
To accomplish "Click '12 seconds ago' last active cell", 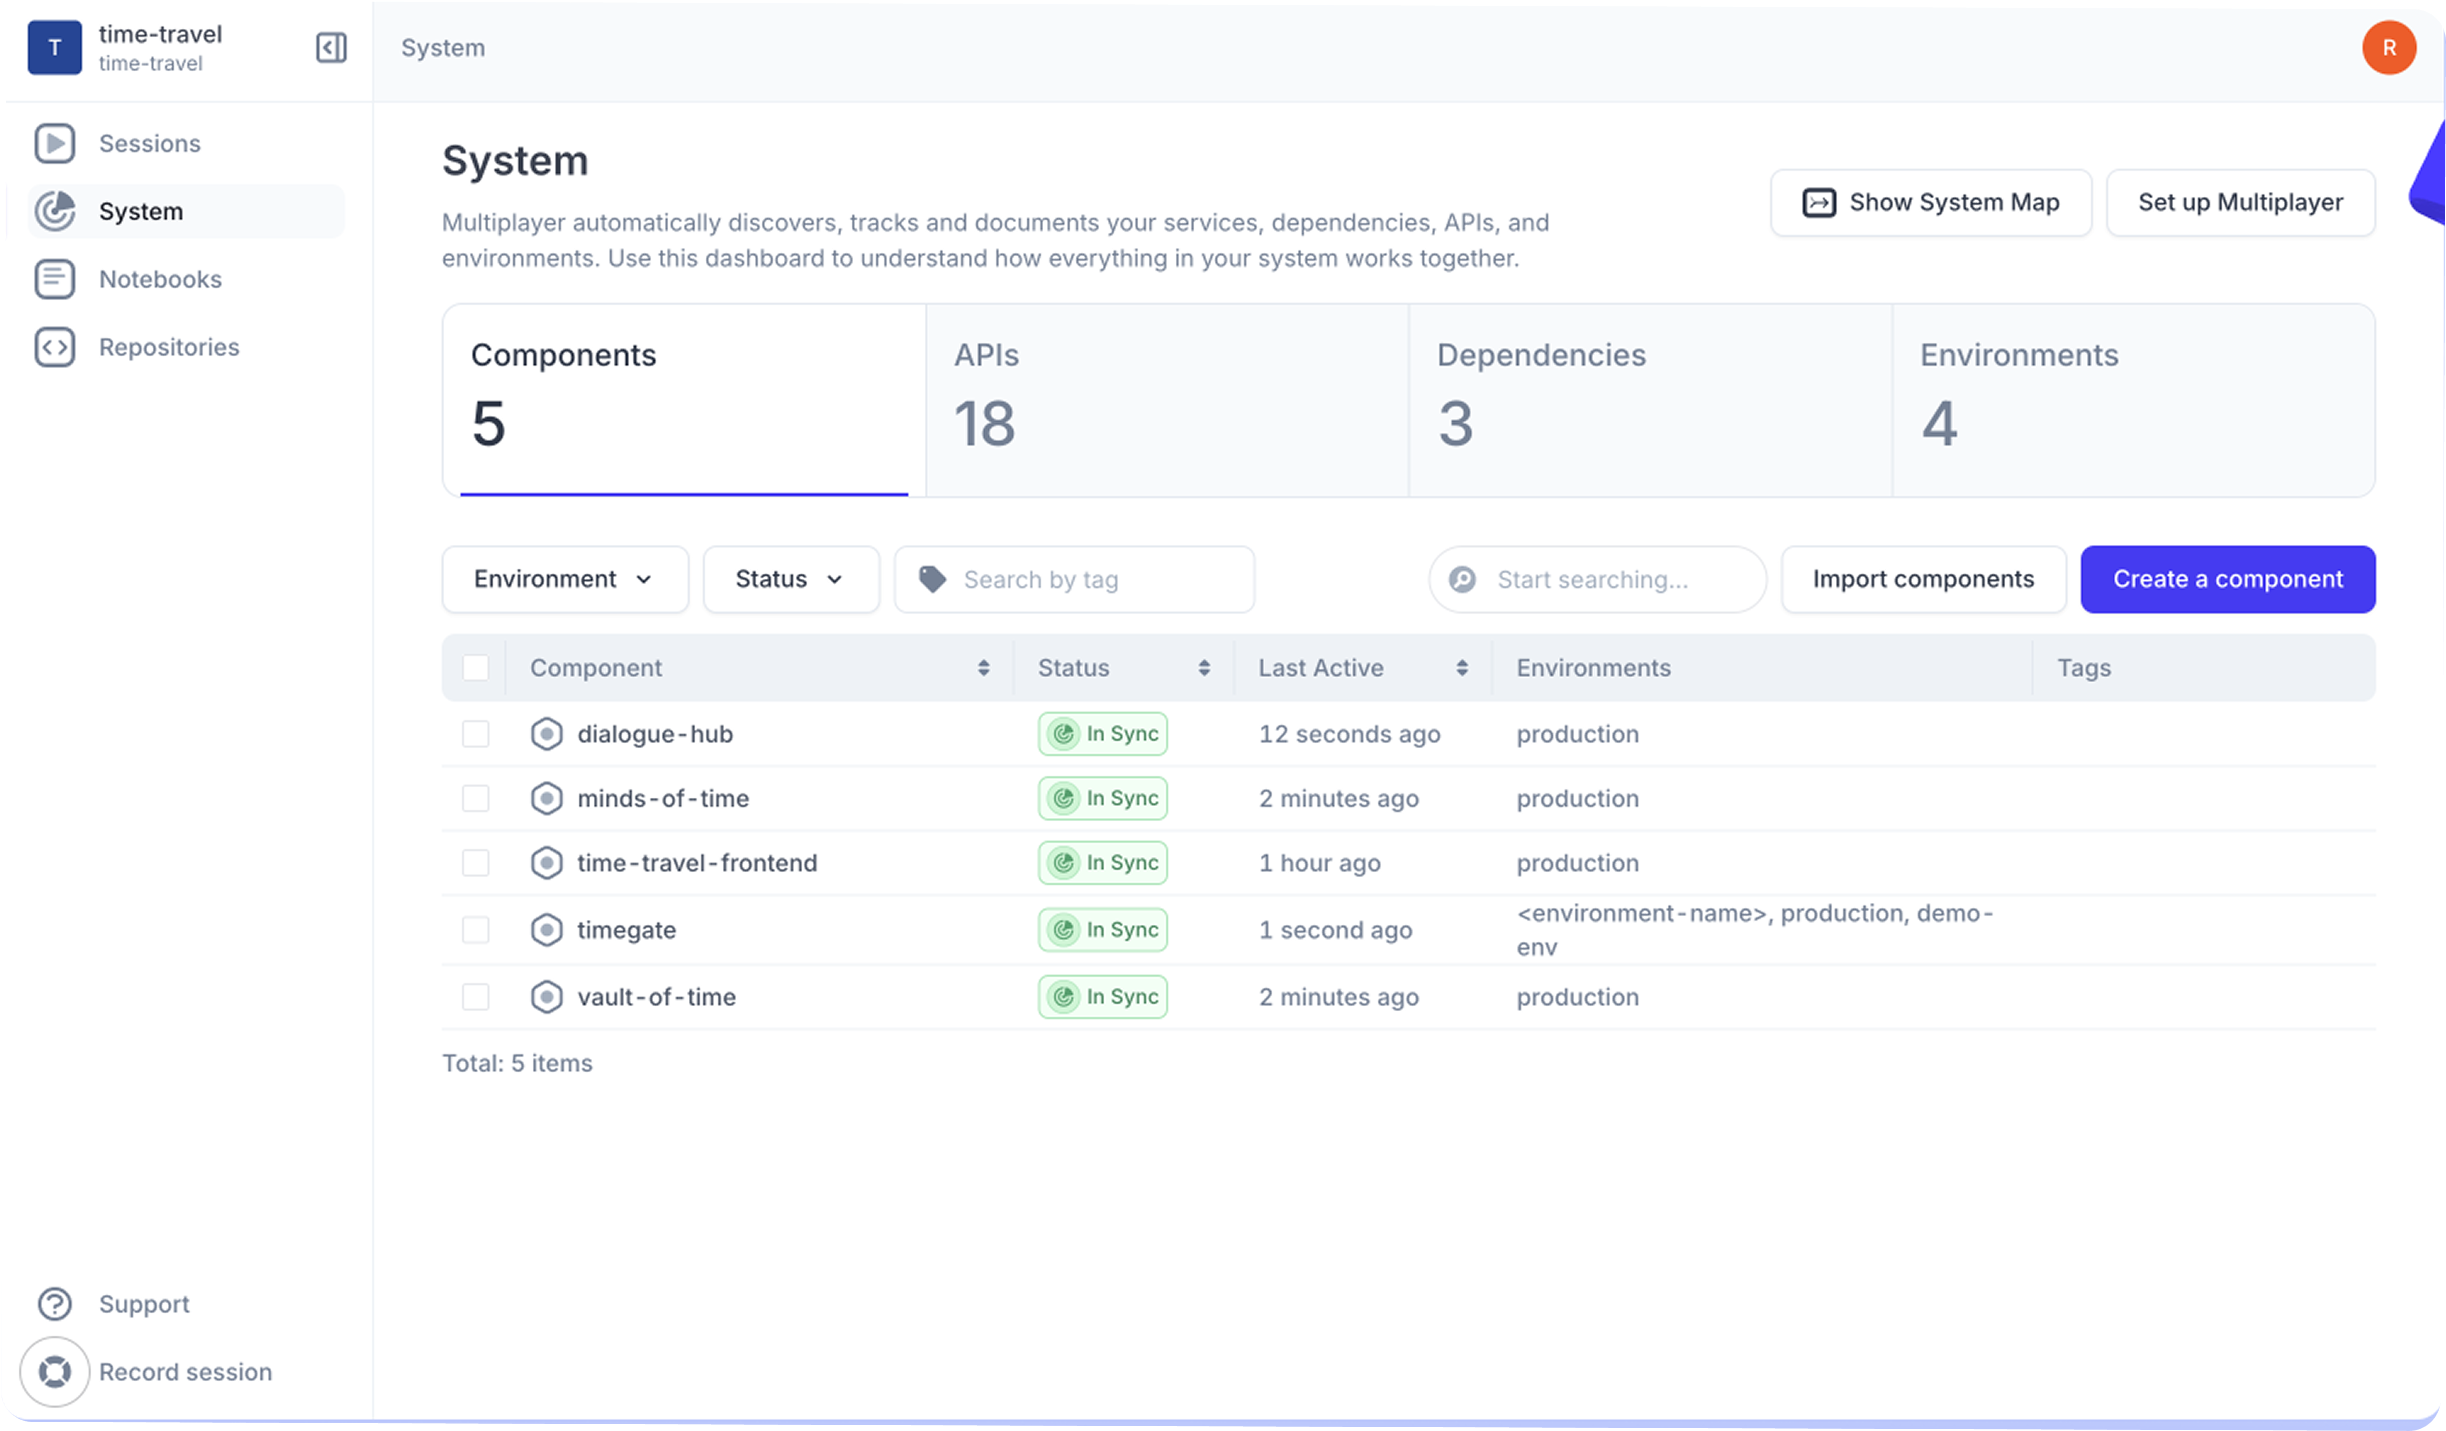I will click(1349, 734).
